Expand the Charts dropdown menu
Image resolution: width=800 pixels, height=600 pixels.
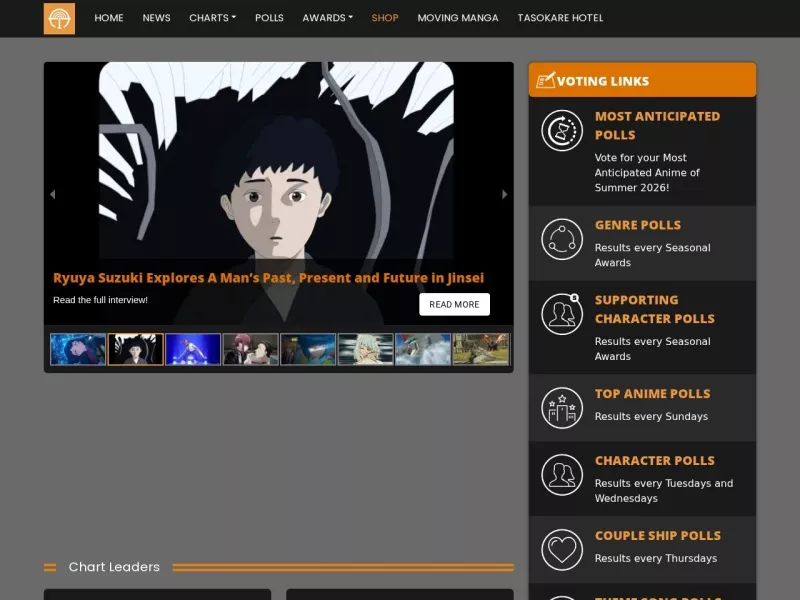point(212,18)
